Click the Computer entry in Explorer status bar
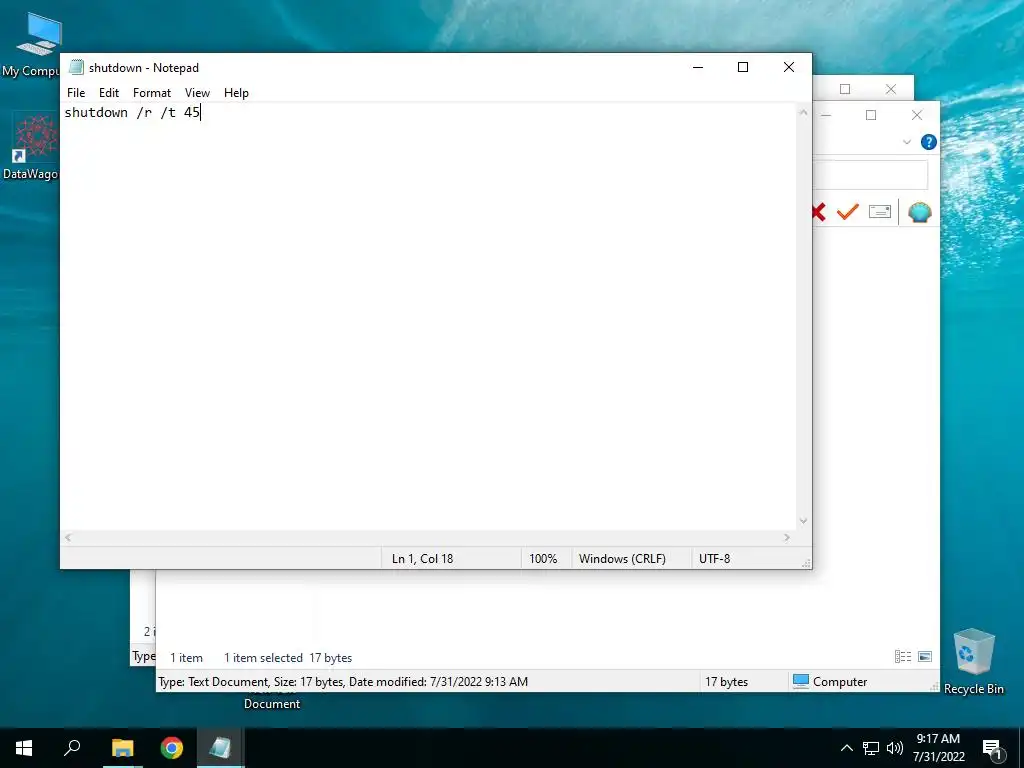Image resolution: width=1024 pixels, height=768 pixels. click(830, 682)
